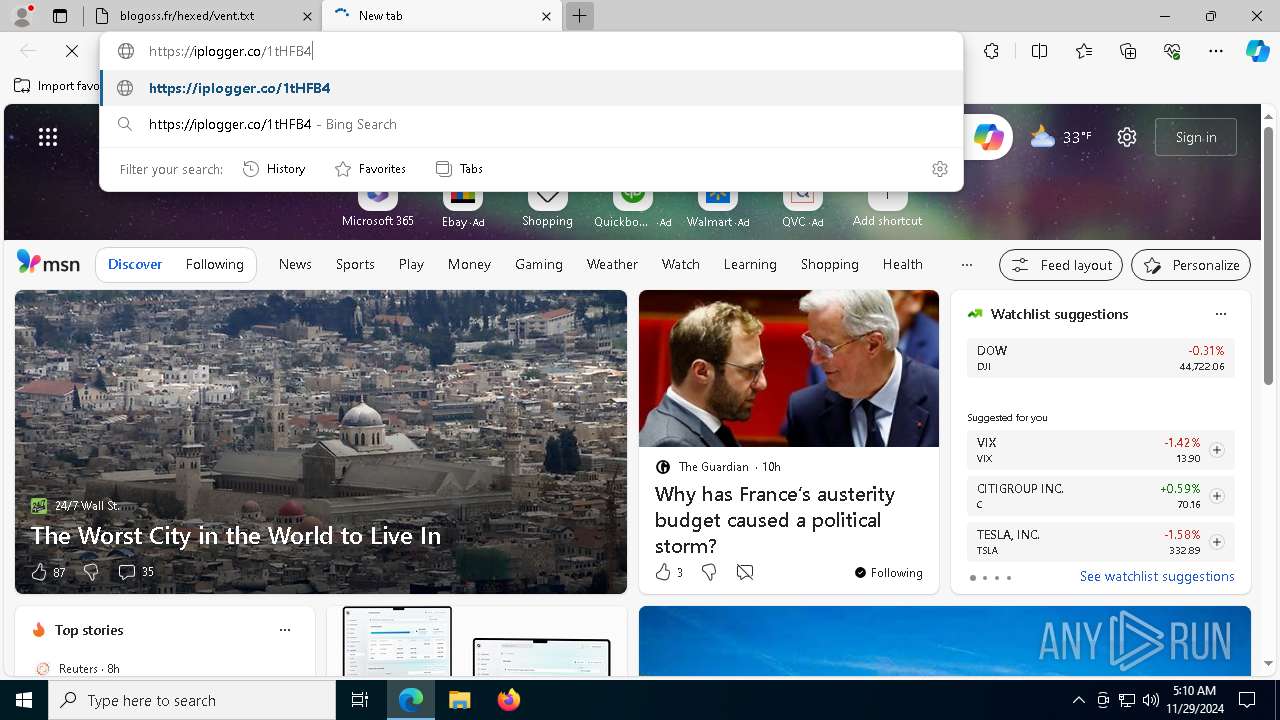Toggle split screen view
1280x720 pixels.
pos(1039,51)
